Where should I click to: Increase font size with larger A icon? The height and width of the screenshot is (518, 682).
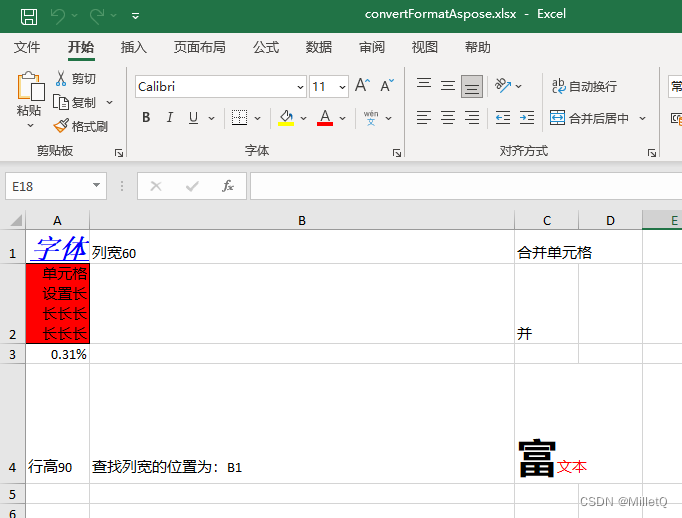(x=363, y=85)
